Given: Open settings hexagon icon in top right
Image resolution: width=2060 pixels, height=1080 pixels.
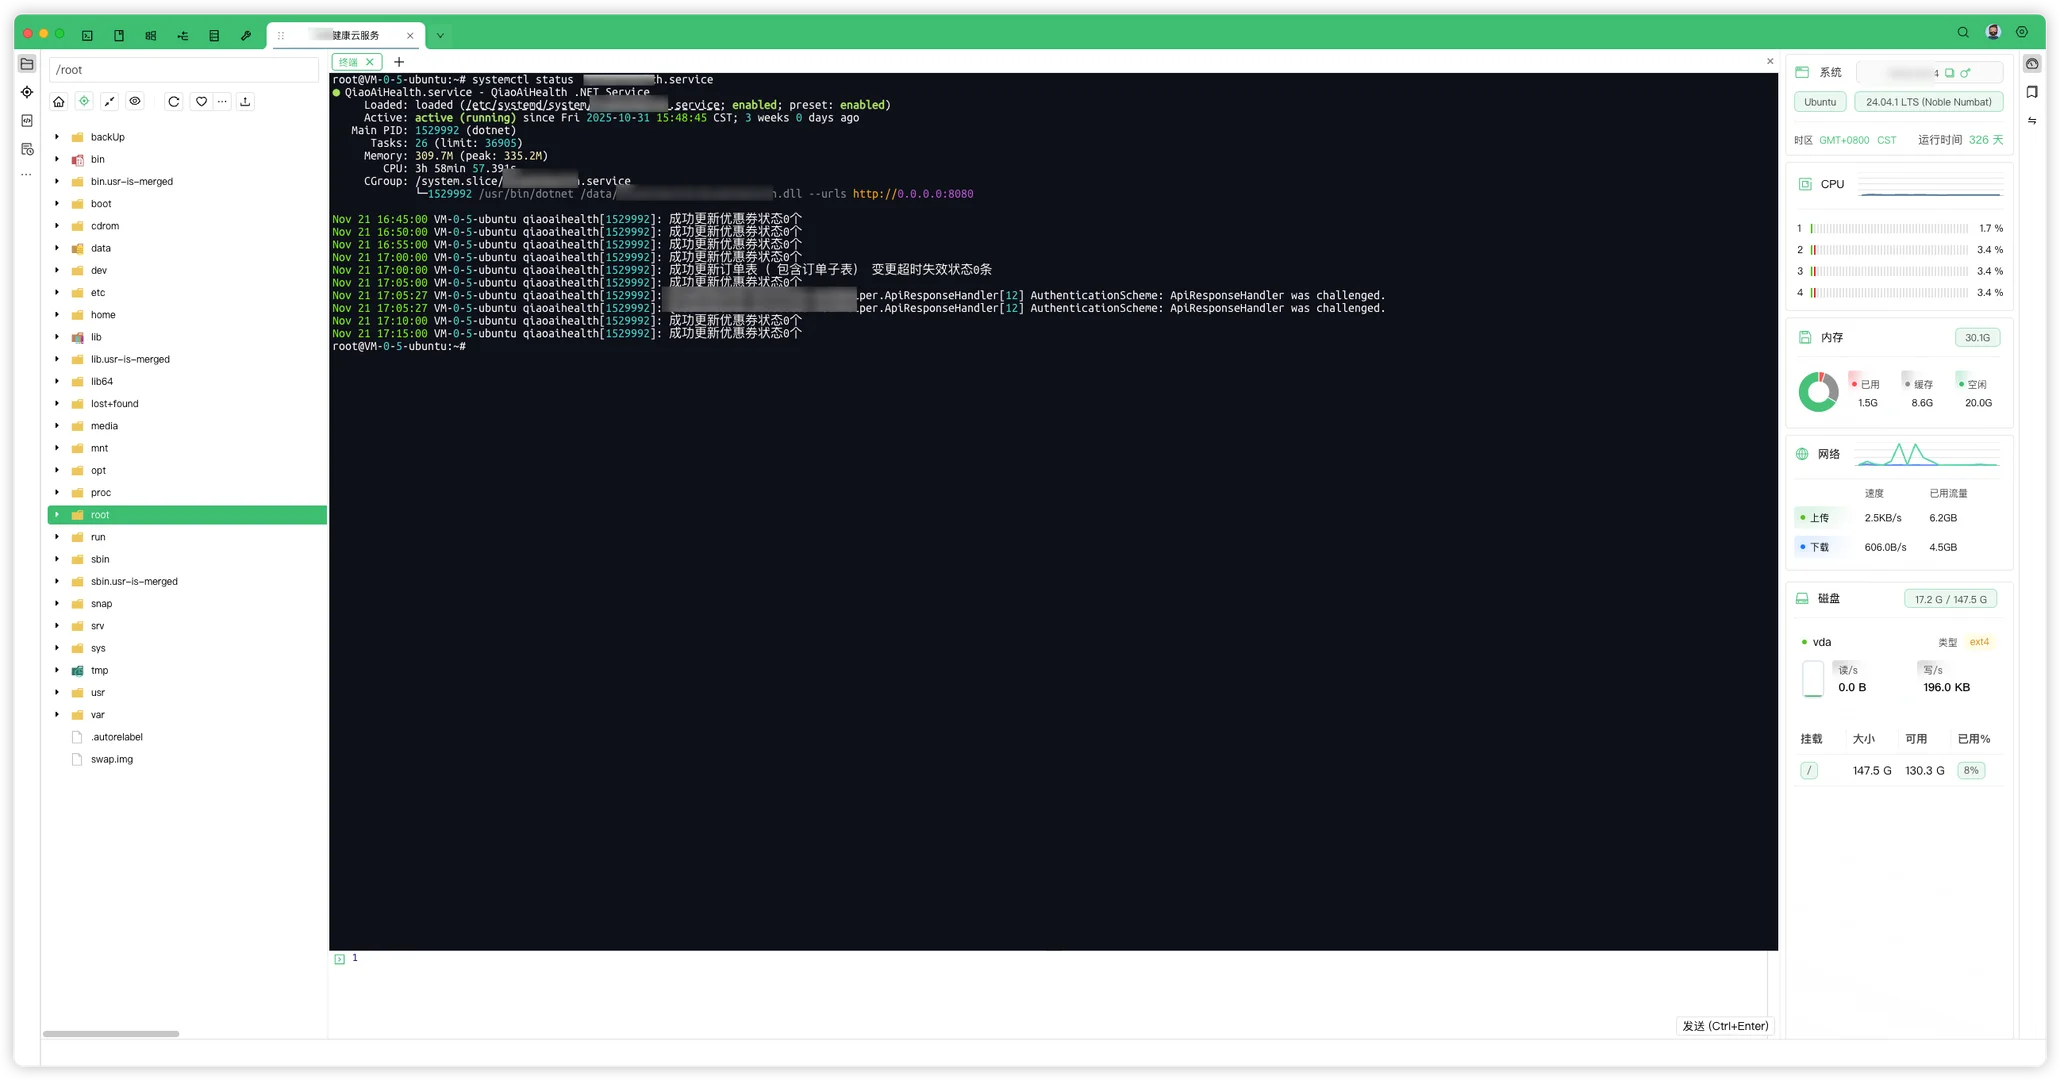Looking at the screenshot, I should click(2022, 33).
